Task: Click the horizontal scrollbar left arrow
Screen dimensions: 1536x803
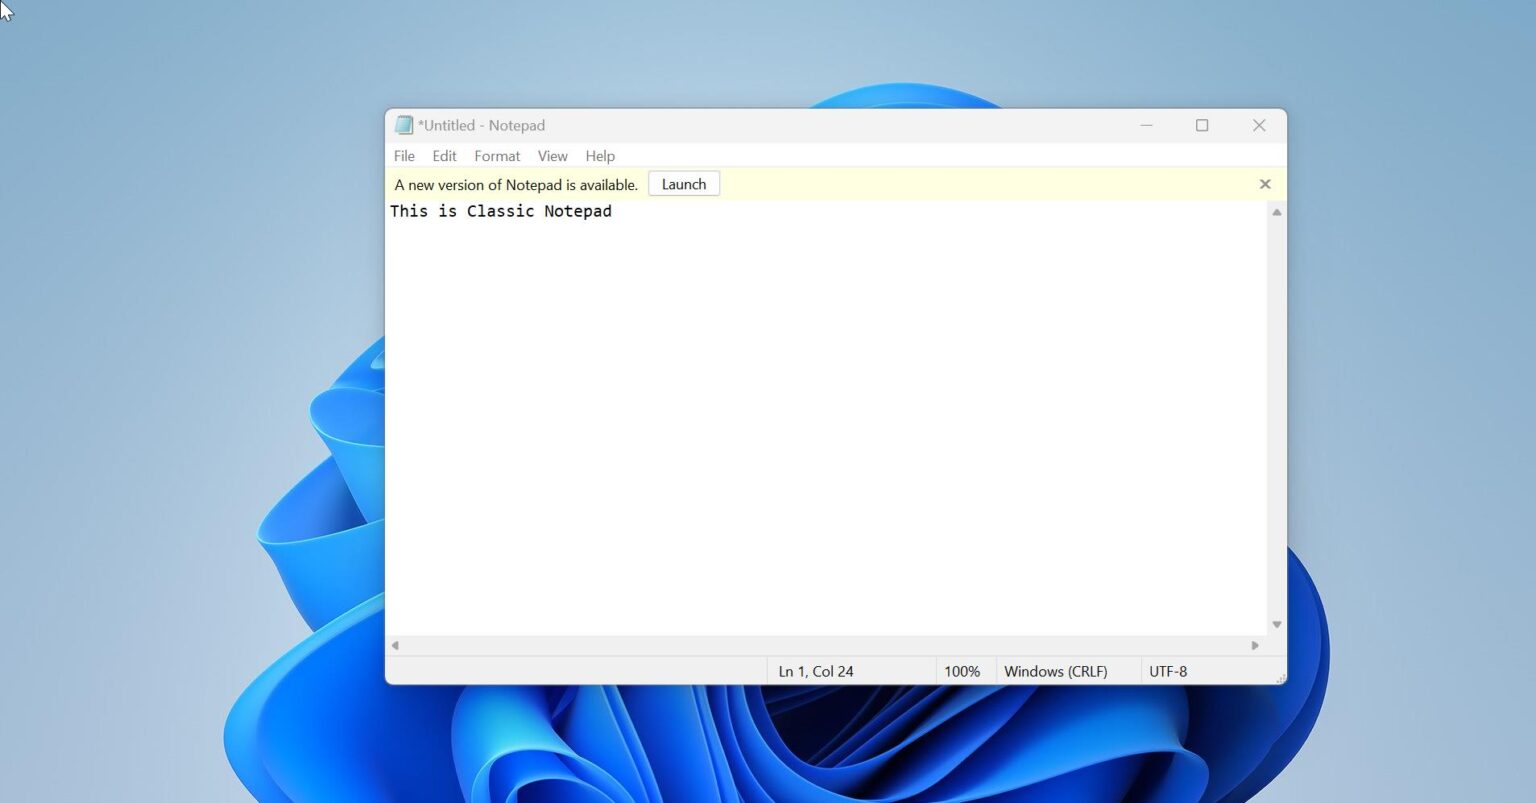Action: click(395, 646)
